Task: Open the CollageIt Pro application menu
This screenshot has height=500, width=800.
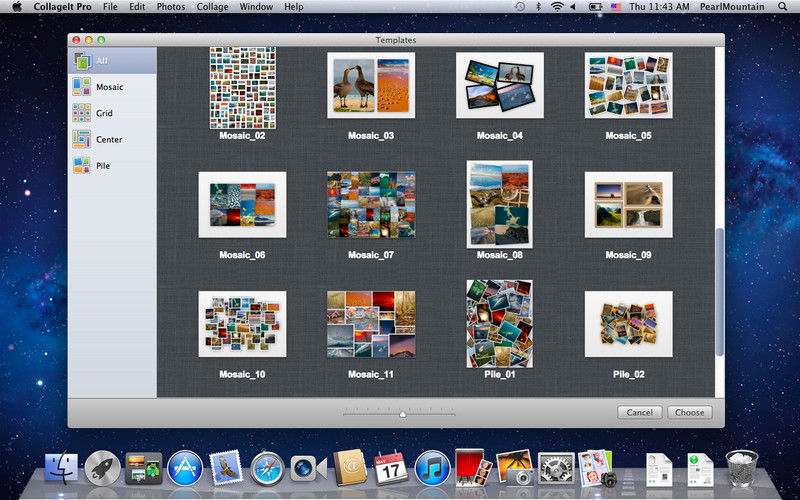Action: (x=62, y=7)
